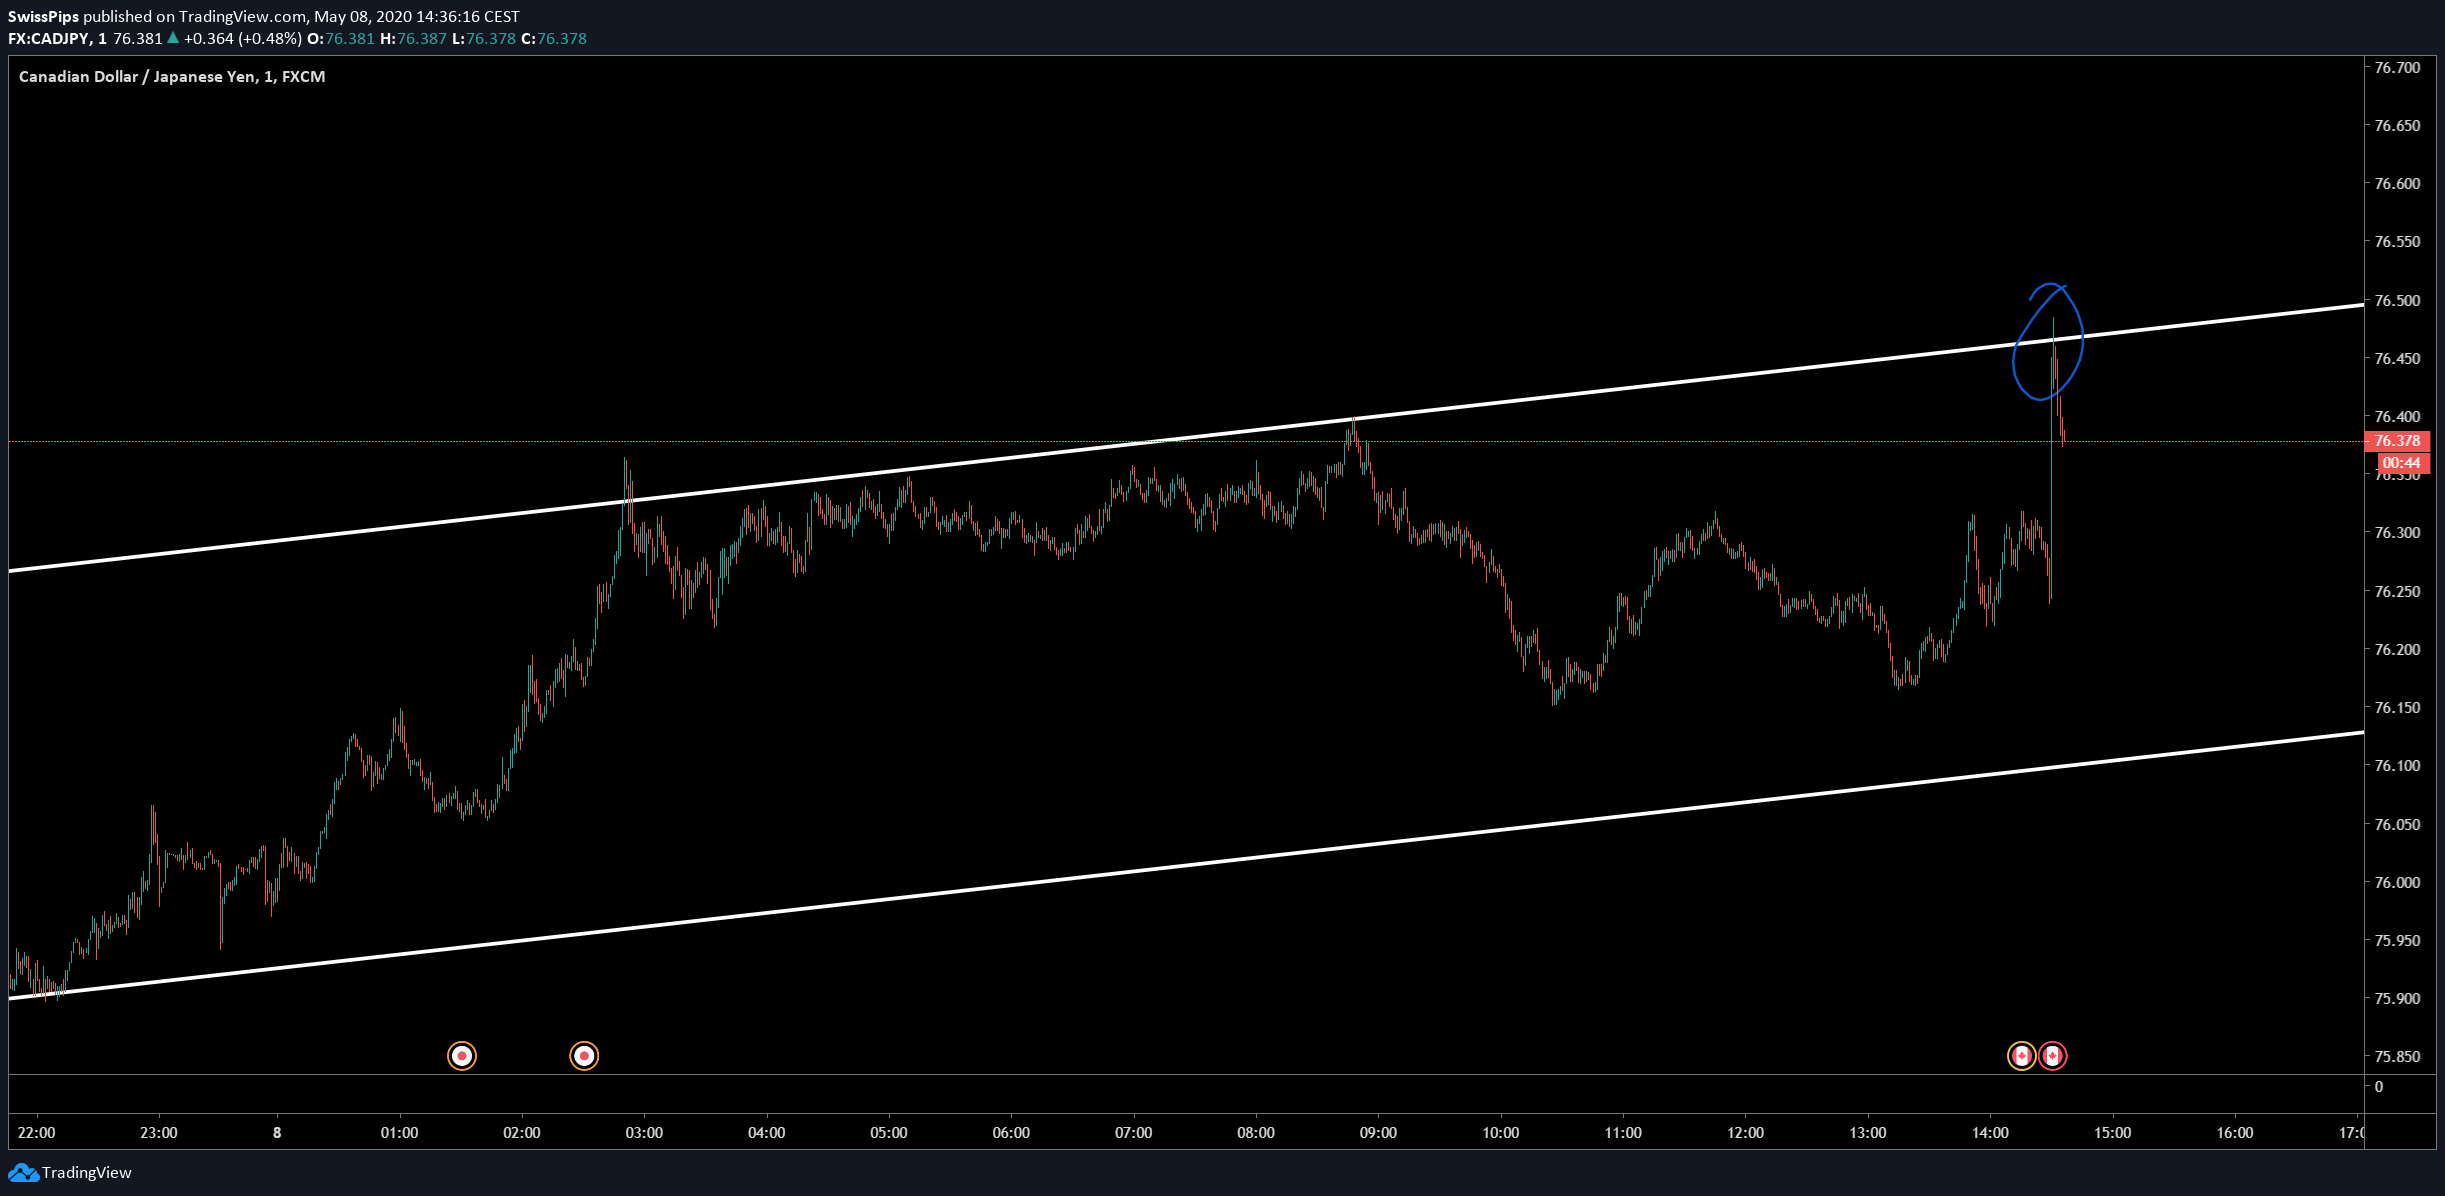Click the O:76.381 open value

point(340,38)
